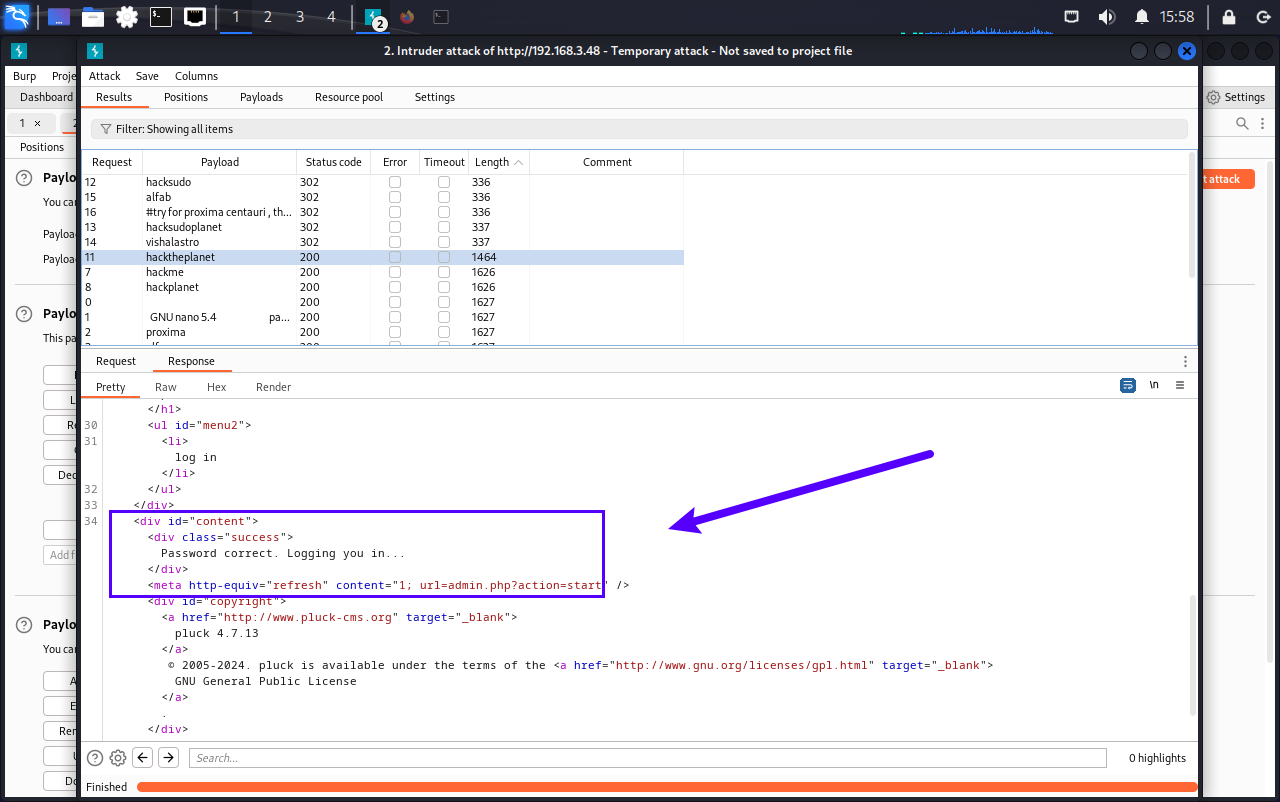Click the Burp menu in the Burp main window
This screenshot has width=1280, height=802.
25,76
